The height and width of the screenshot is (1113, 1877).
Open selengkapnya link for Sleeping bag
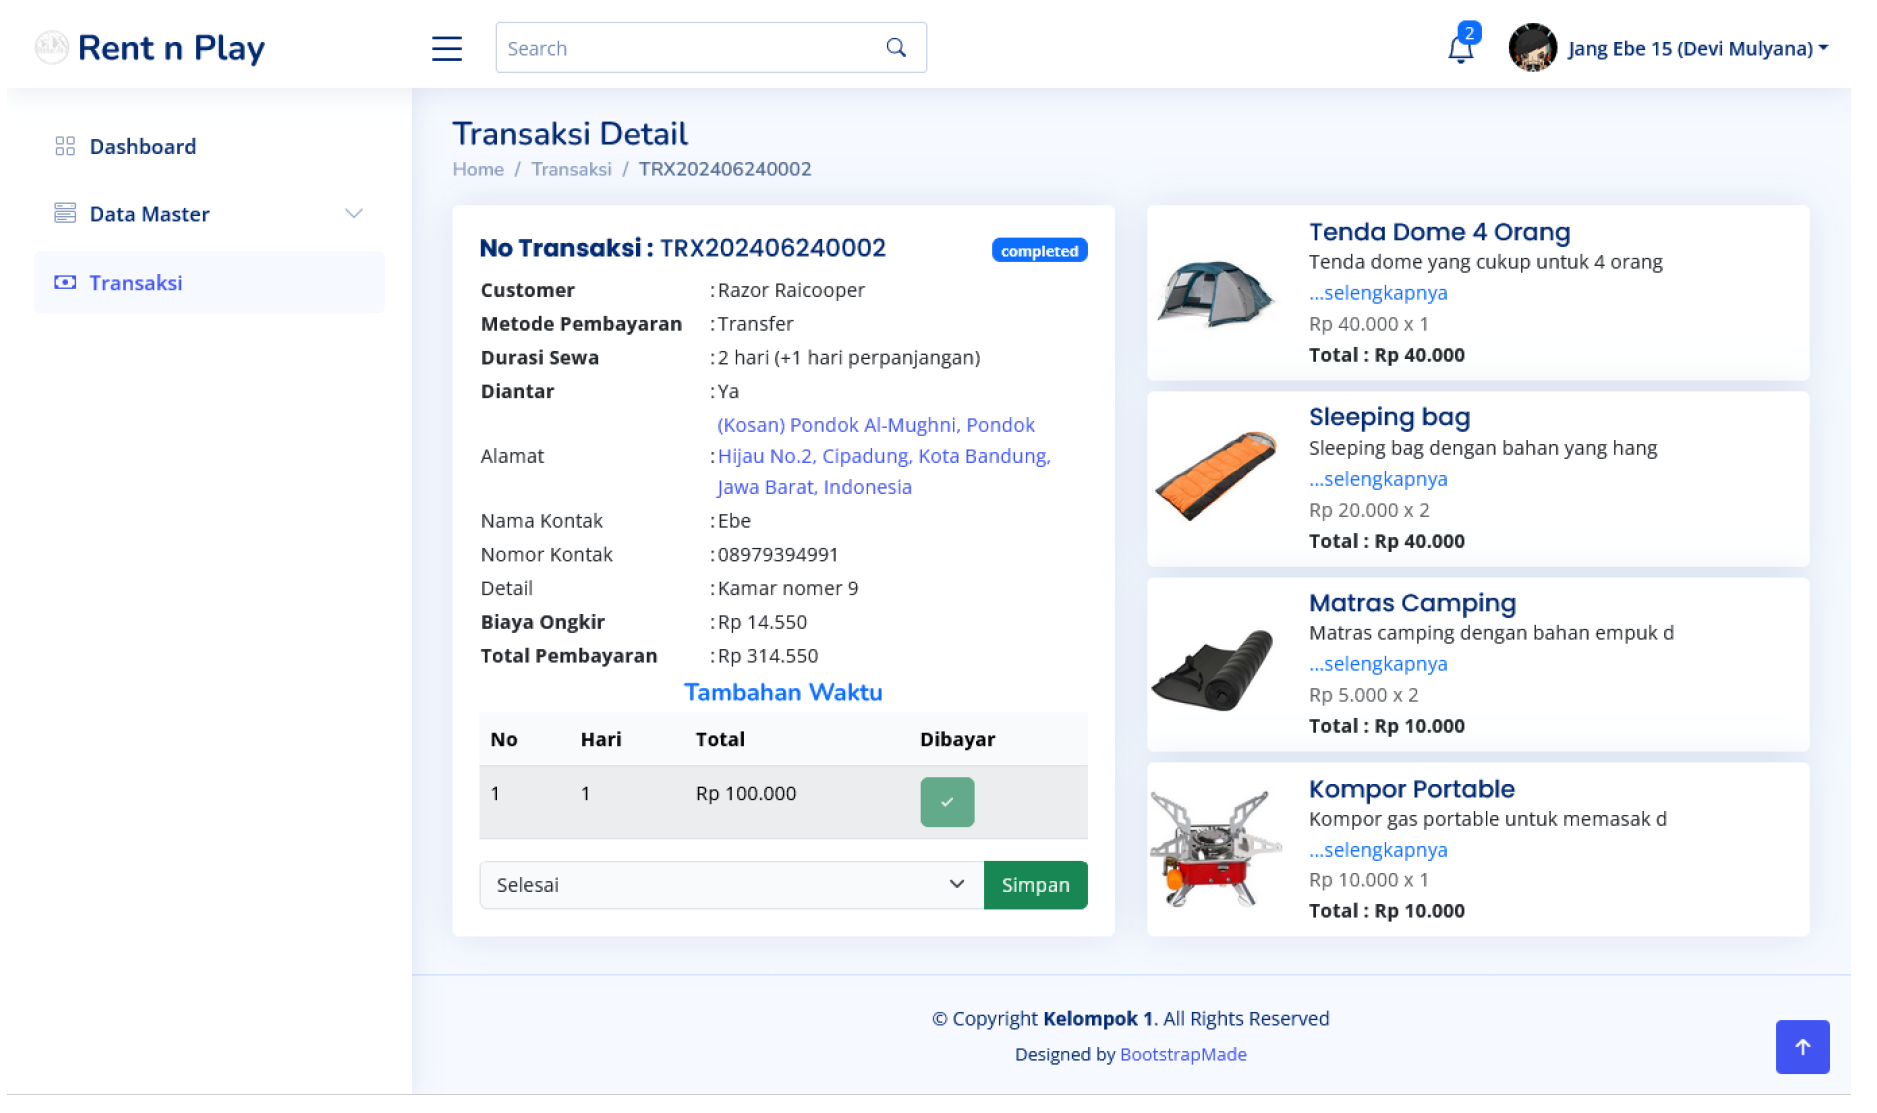1378,479
